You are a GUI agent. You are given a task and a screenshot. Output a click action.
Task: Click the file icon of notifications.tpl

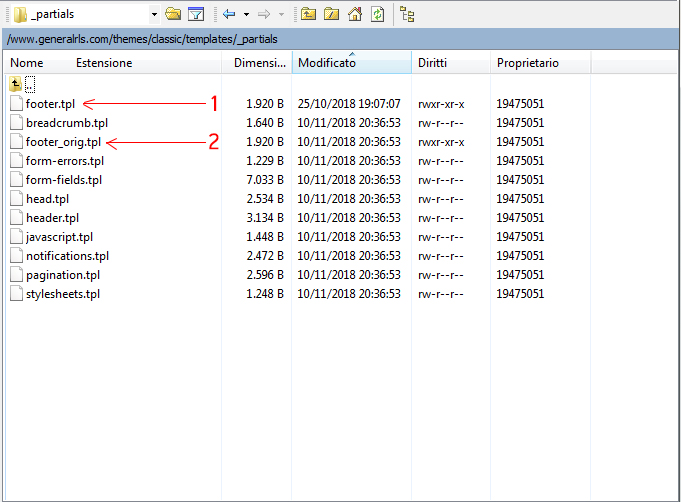pyautogui.click(x=17, y=256)
